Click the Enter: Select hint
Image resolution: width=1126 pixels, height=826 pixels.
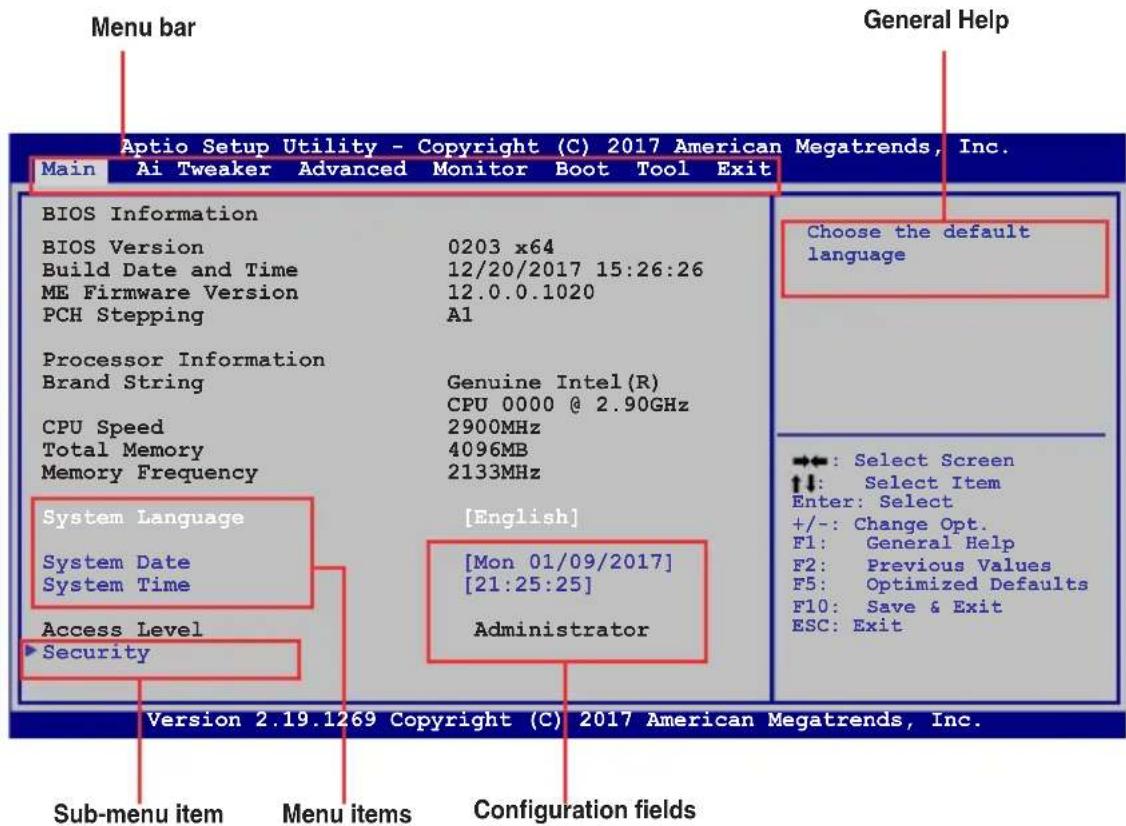click(x=873, y=502)
